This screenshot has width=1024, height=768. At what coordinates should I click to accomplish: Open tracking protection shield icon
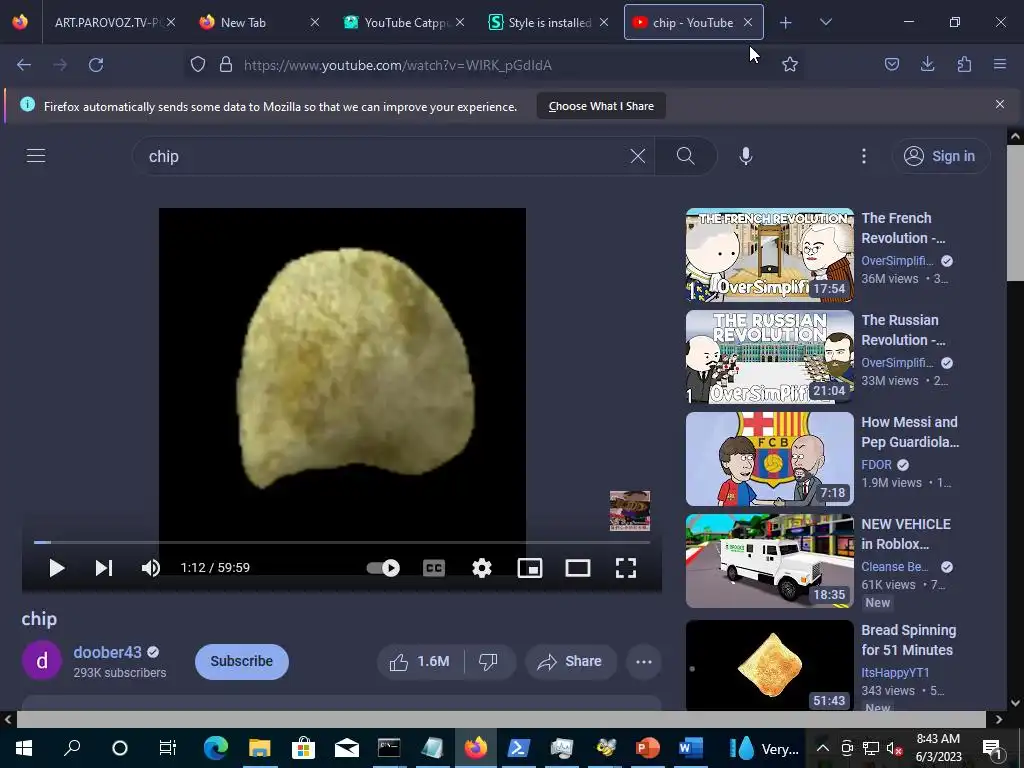[x=198, y=65]
